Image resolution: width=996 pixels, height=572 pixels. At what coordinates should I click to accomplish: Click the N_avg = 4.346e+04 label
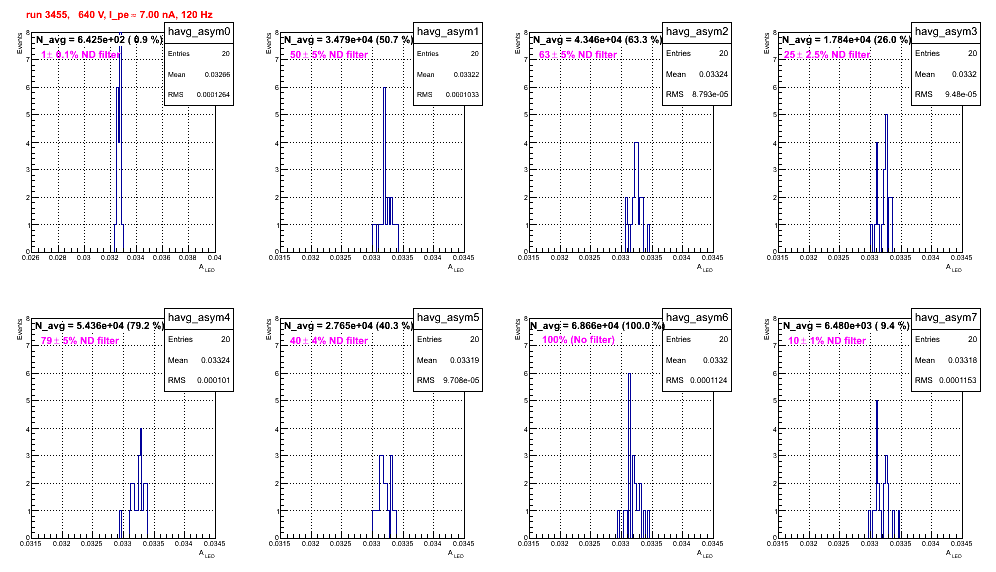pos(597,39)
